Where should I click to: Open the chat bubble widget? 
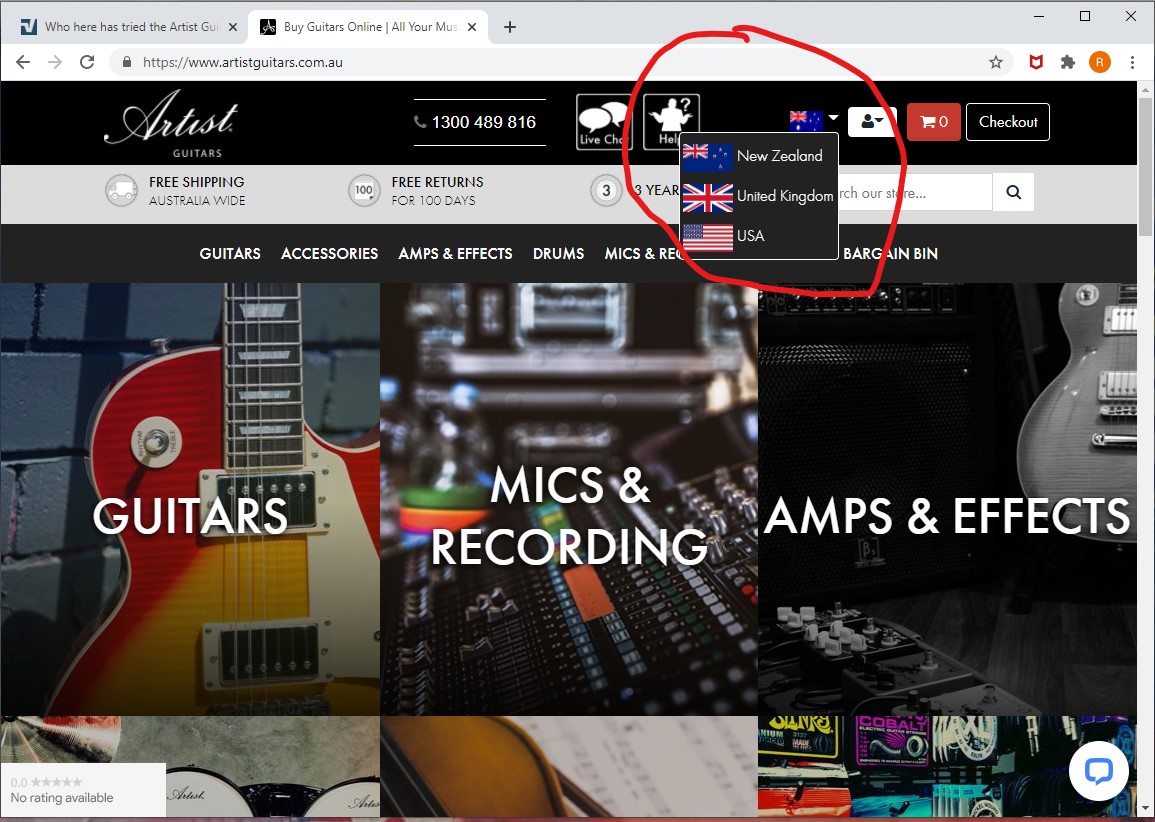(x=1098, y=771)
